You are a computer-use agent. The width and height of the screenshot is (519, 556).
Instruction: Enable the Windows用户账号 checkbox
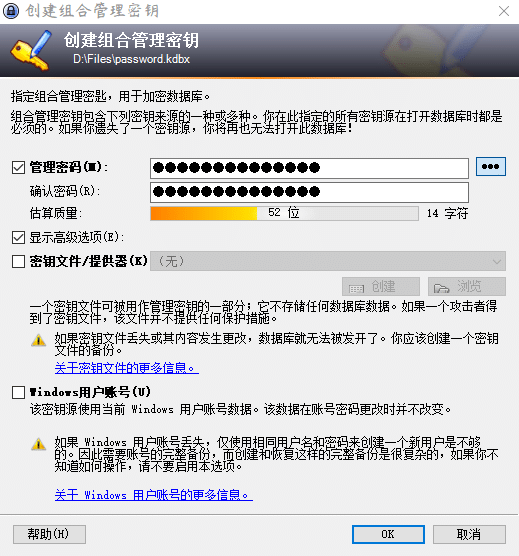click(18, 393)
